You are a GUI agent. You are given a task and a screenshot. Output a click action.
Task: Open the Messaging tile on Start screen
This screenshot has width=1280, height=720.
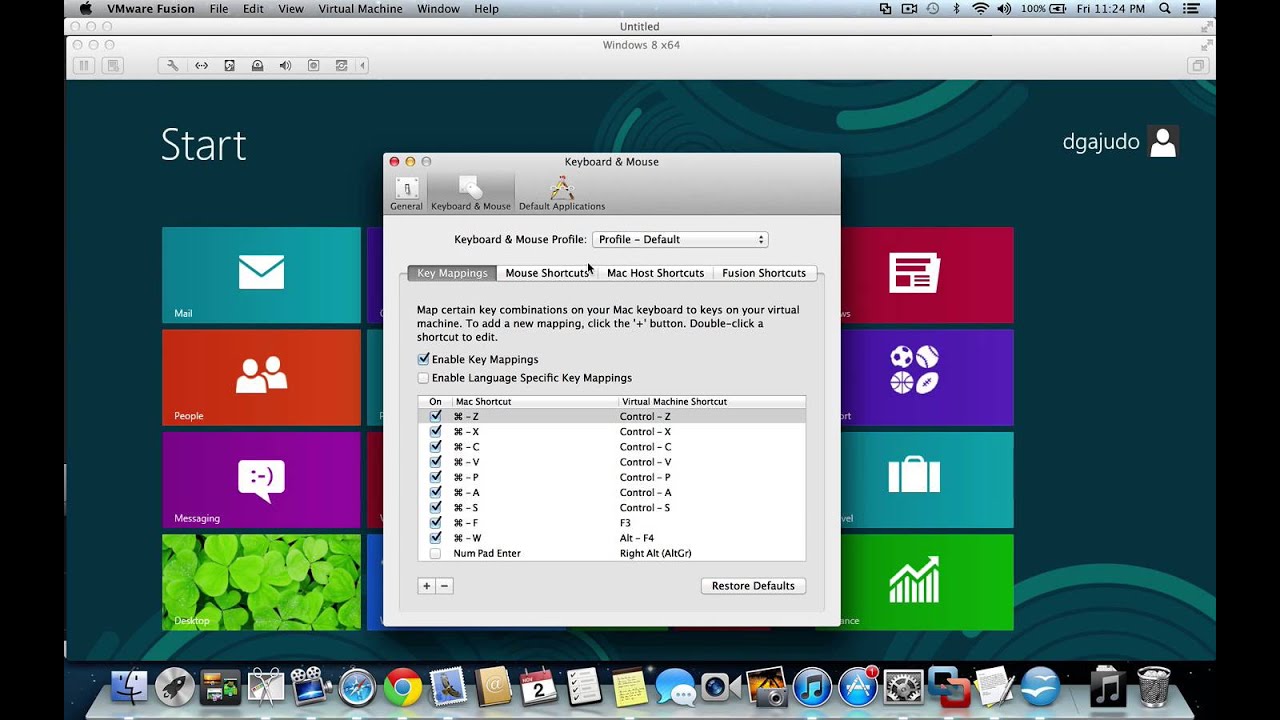pos(261,480)
